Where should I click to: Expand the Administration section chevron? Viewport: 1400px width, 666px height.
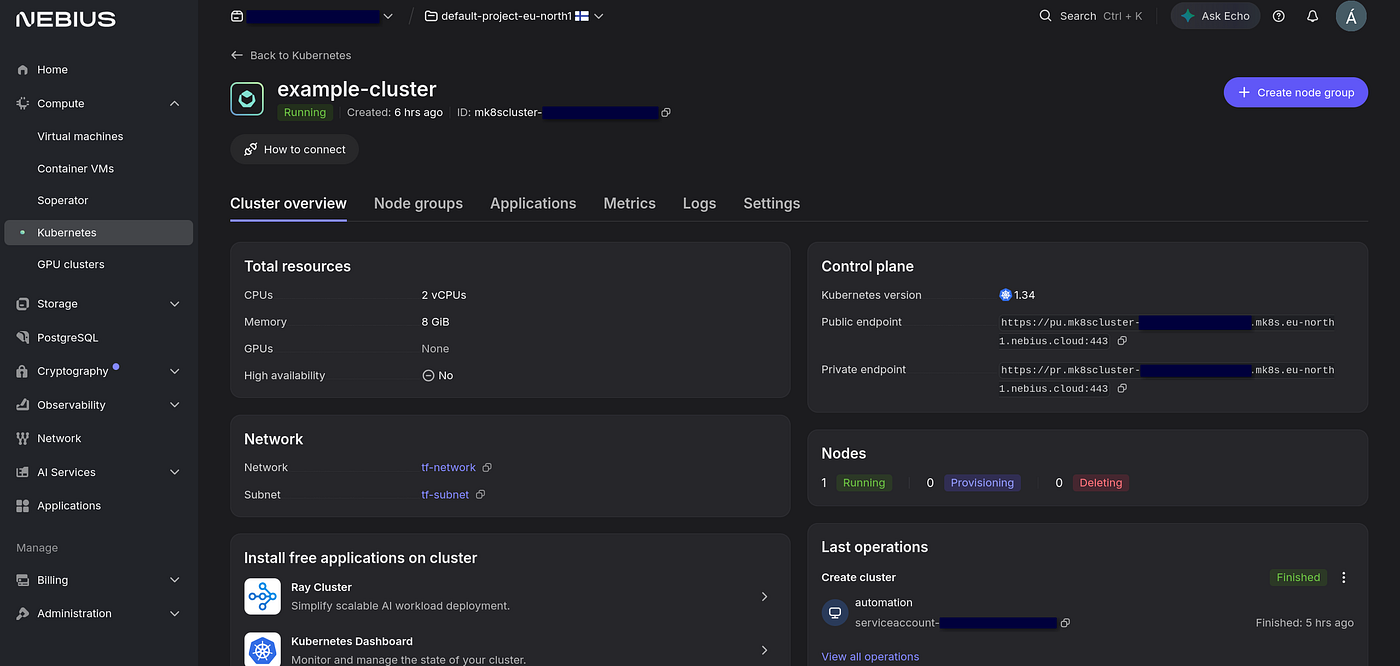(175, 614)
